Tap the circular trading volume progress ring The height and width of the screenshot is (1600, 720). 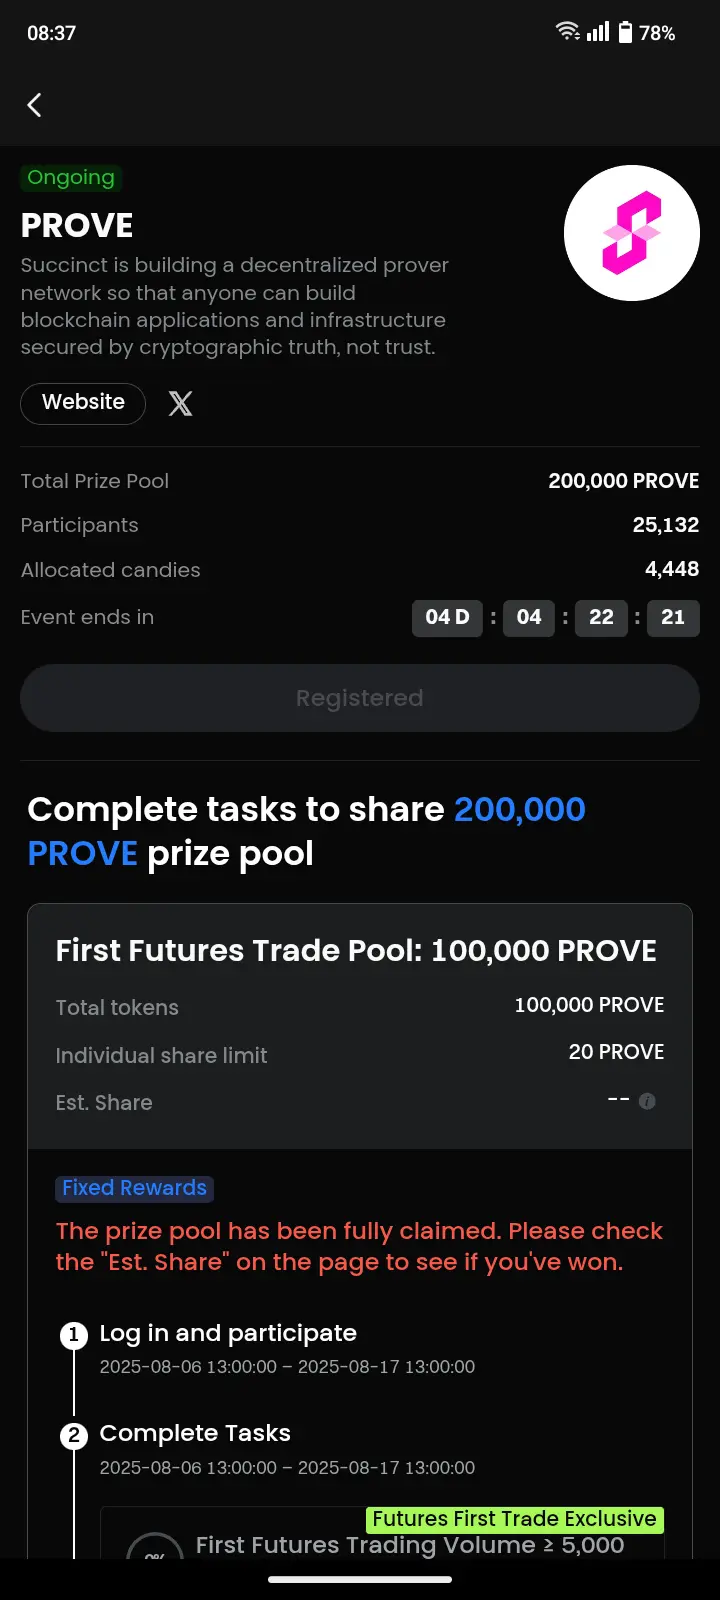[155, 1546]
